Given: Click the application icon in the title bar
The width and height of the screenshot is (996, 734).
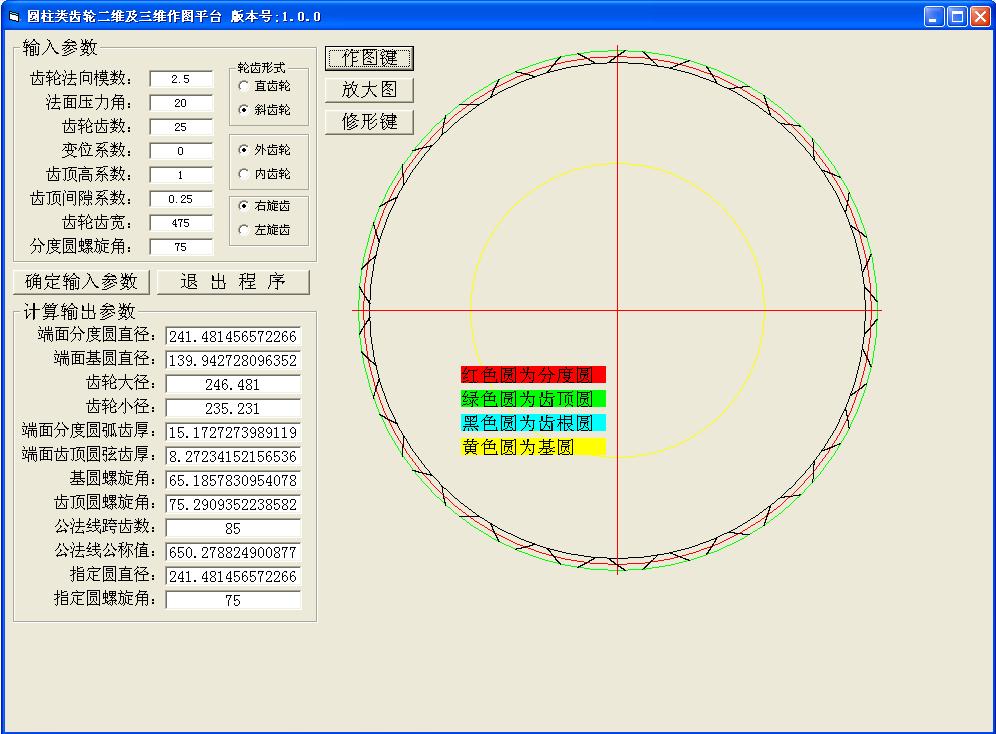Looking at the screenshot, I should (x=14, y=17).
